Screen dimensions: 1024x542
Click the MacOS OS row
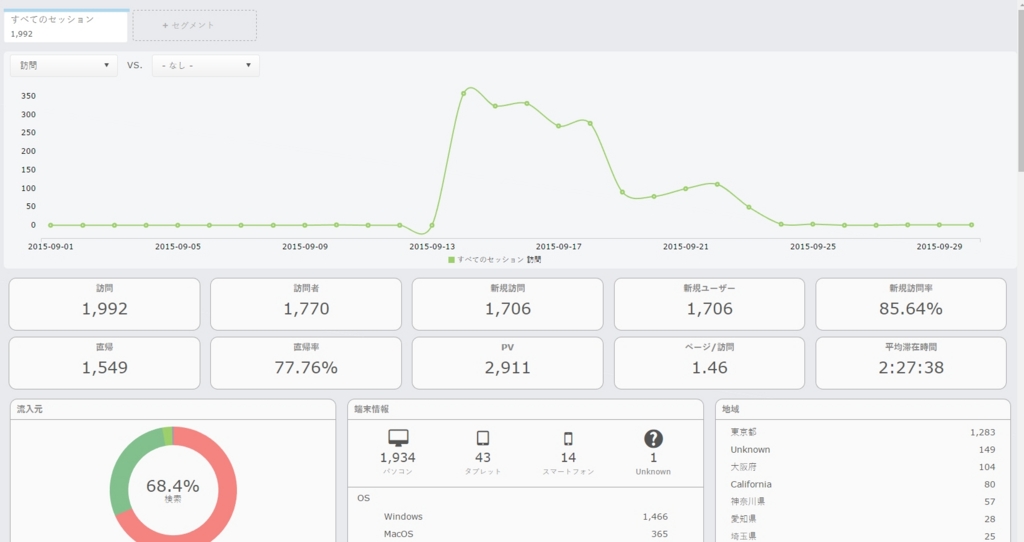coord(525,534)
